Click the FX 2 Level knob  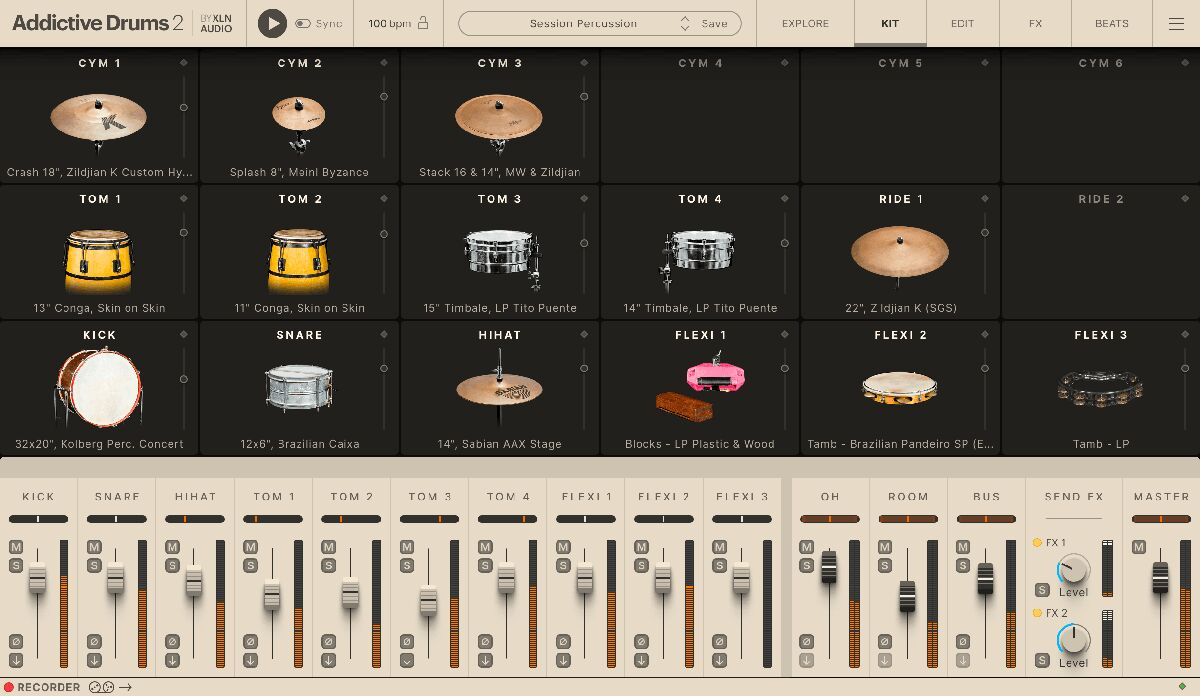[x=1073, y=638]
